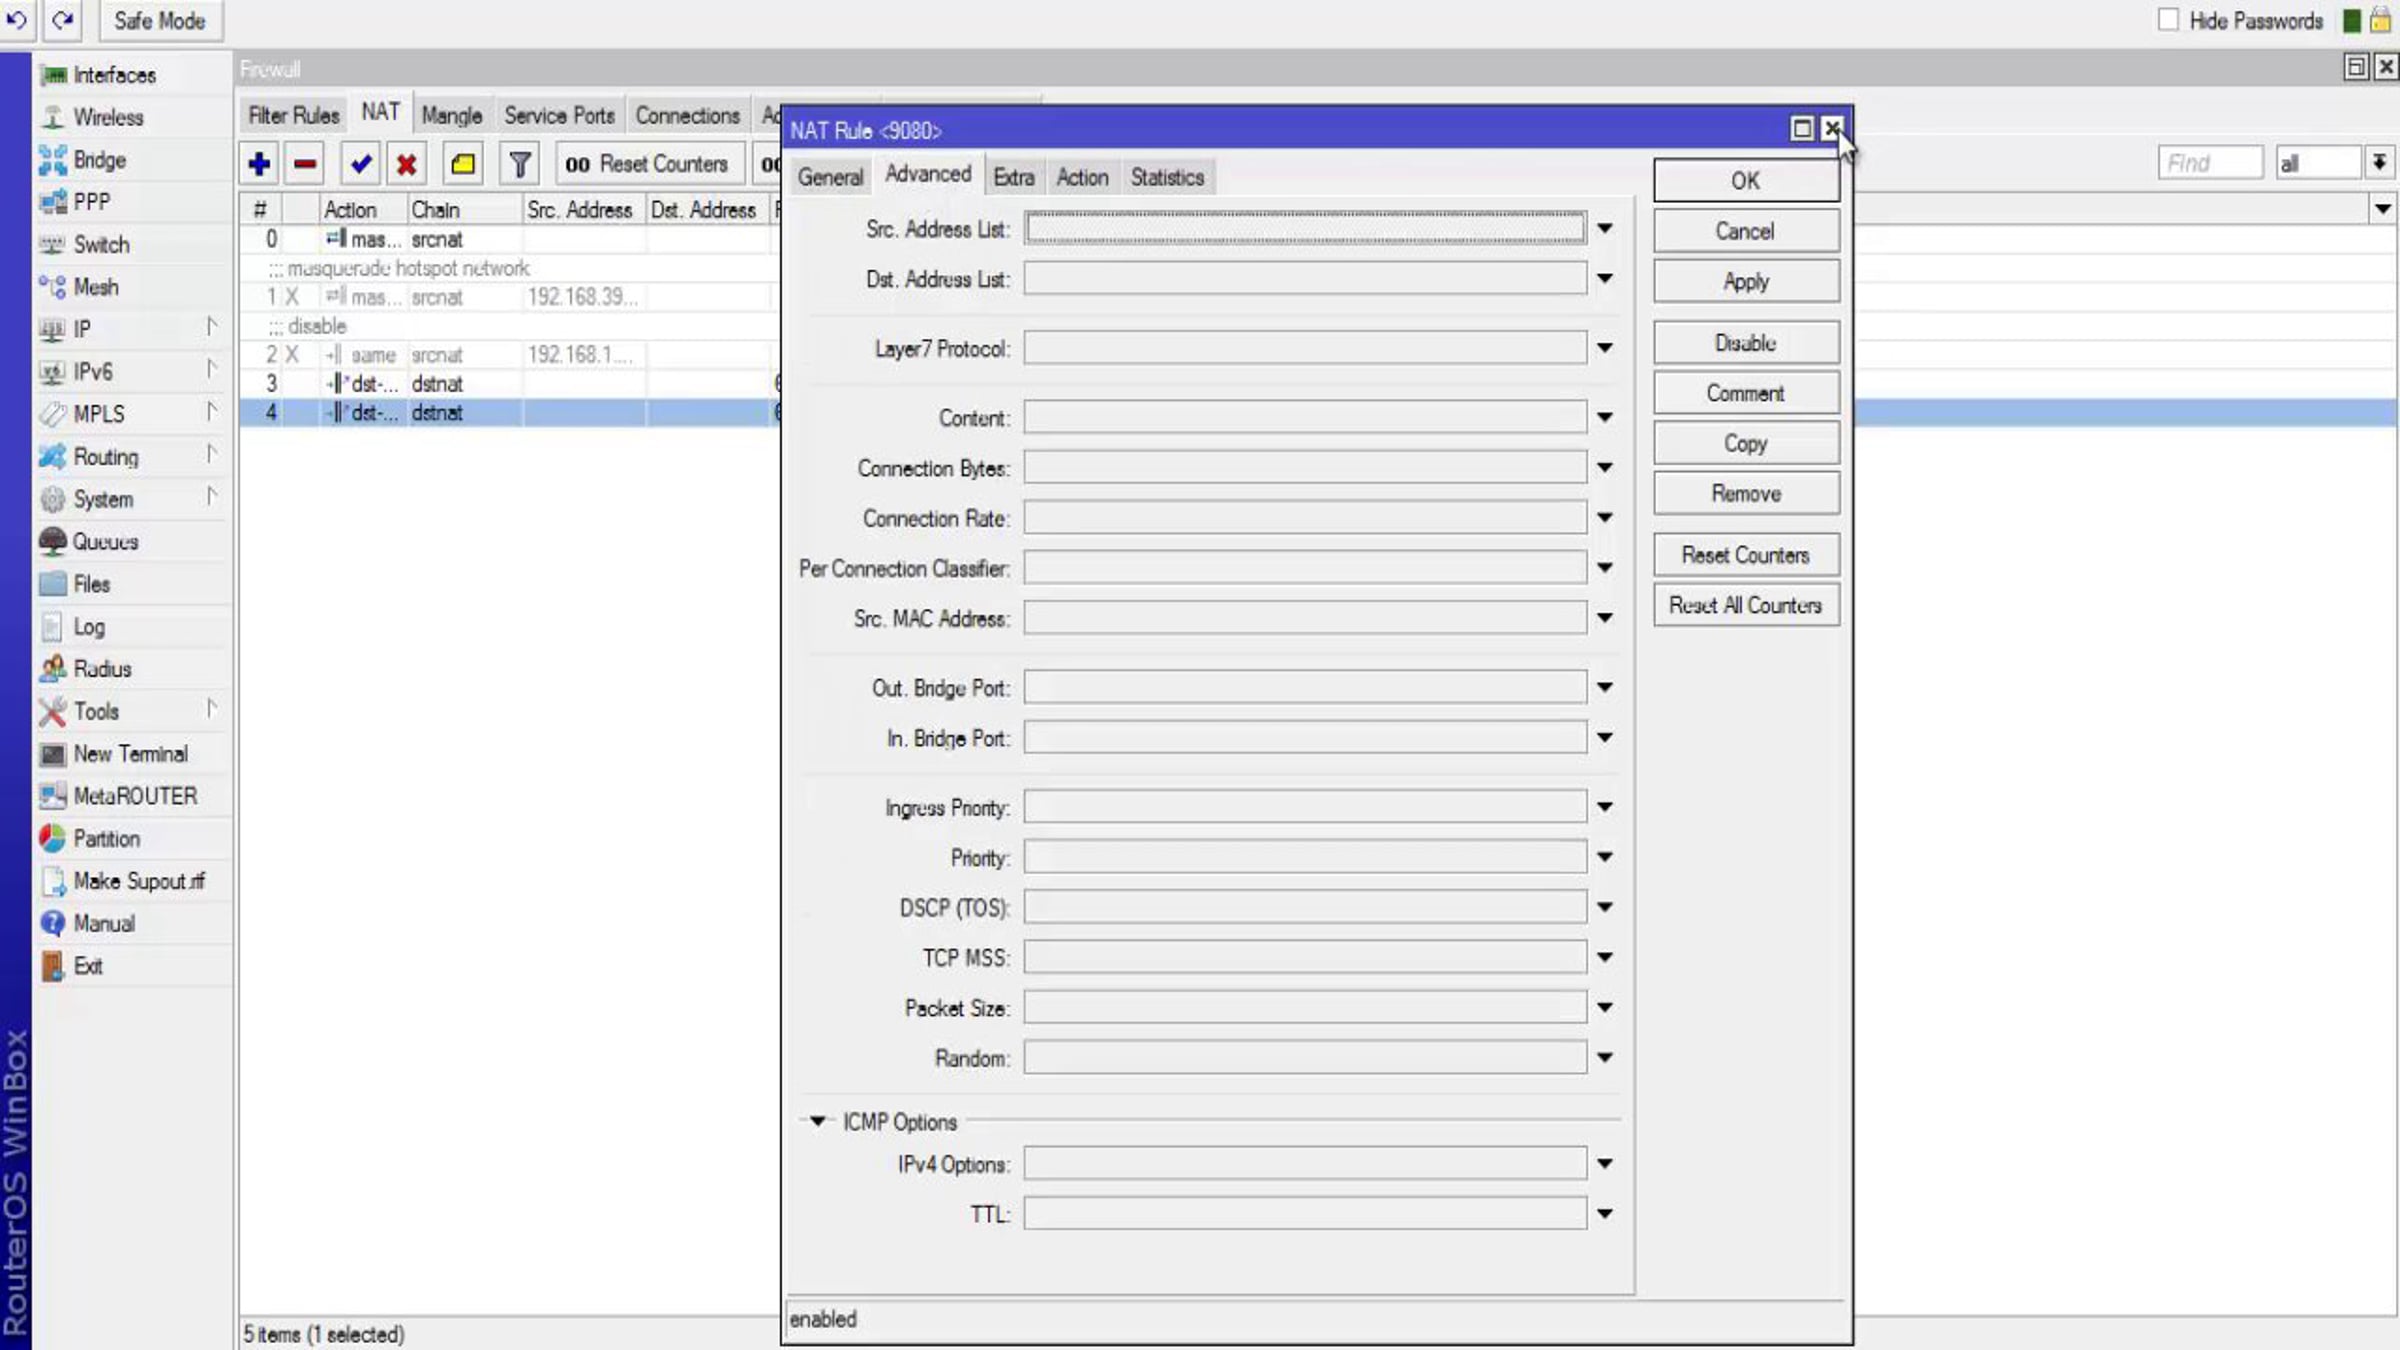Open Interfaces in the sidebar
This screenshot has width=2400, height=1350.
[x=114, y=75]
